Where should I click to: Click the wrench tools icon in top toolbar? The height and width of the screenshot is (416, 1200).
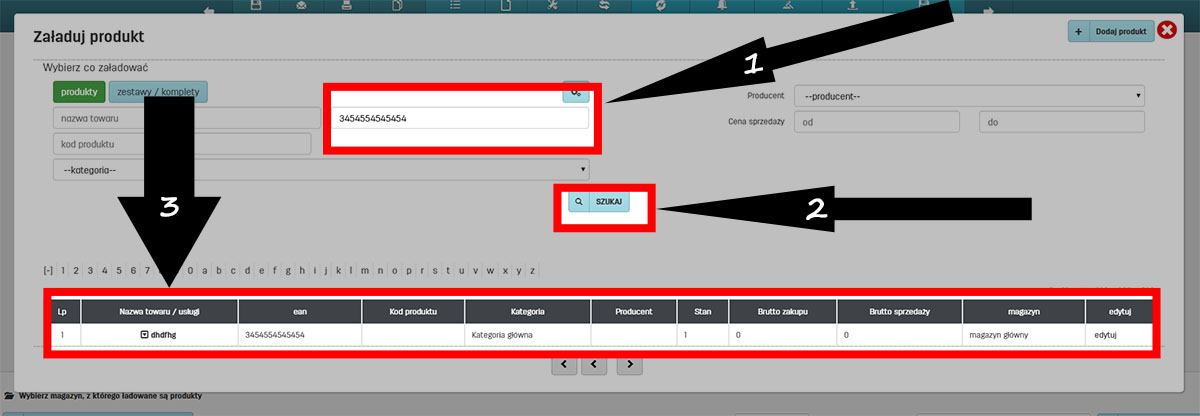click(x=550, y=6)
